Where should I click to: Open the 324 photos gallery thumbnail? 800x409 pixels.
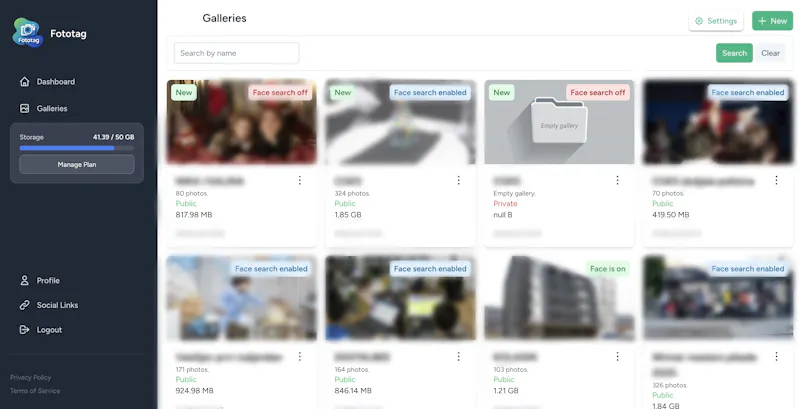pos(401,122)
